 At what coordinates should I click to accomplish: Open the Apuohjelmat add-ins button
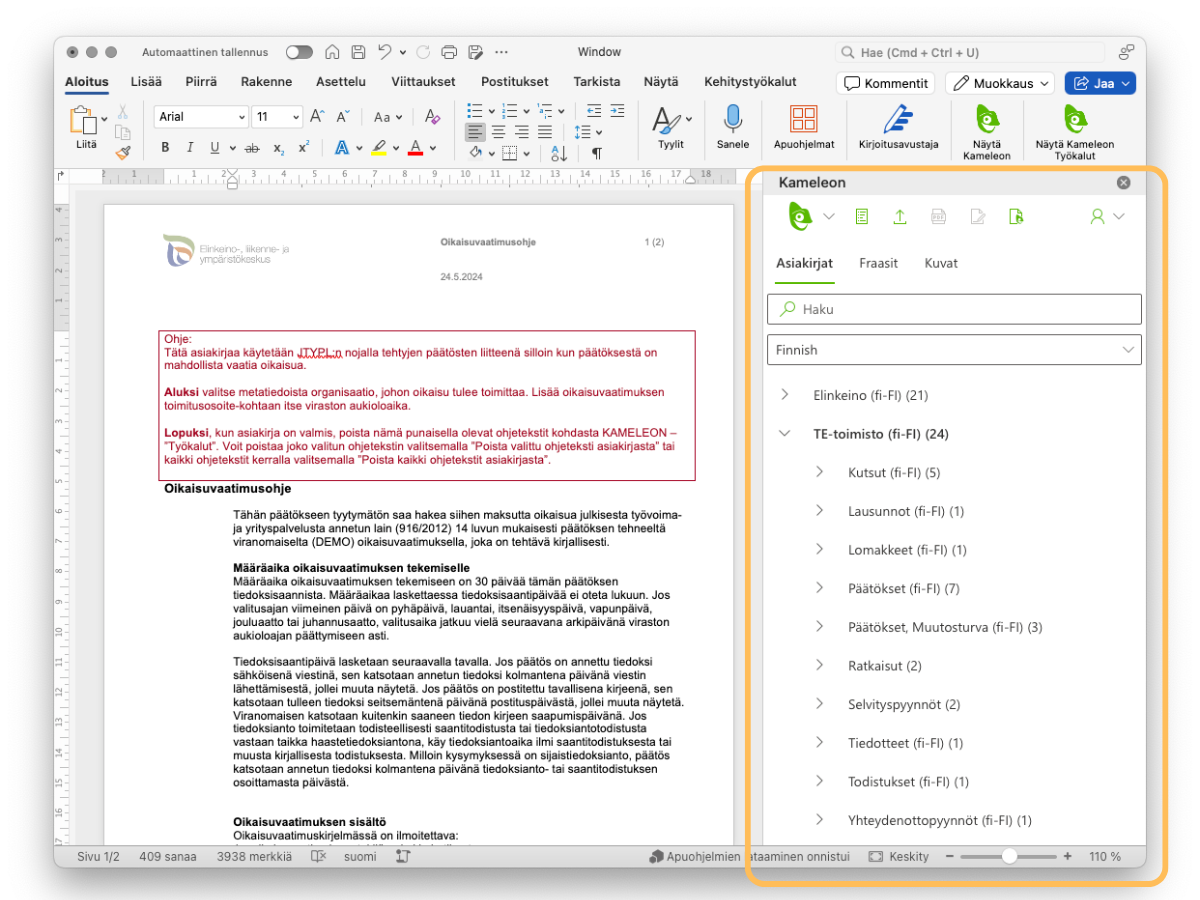tap(804, 128)
